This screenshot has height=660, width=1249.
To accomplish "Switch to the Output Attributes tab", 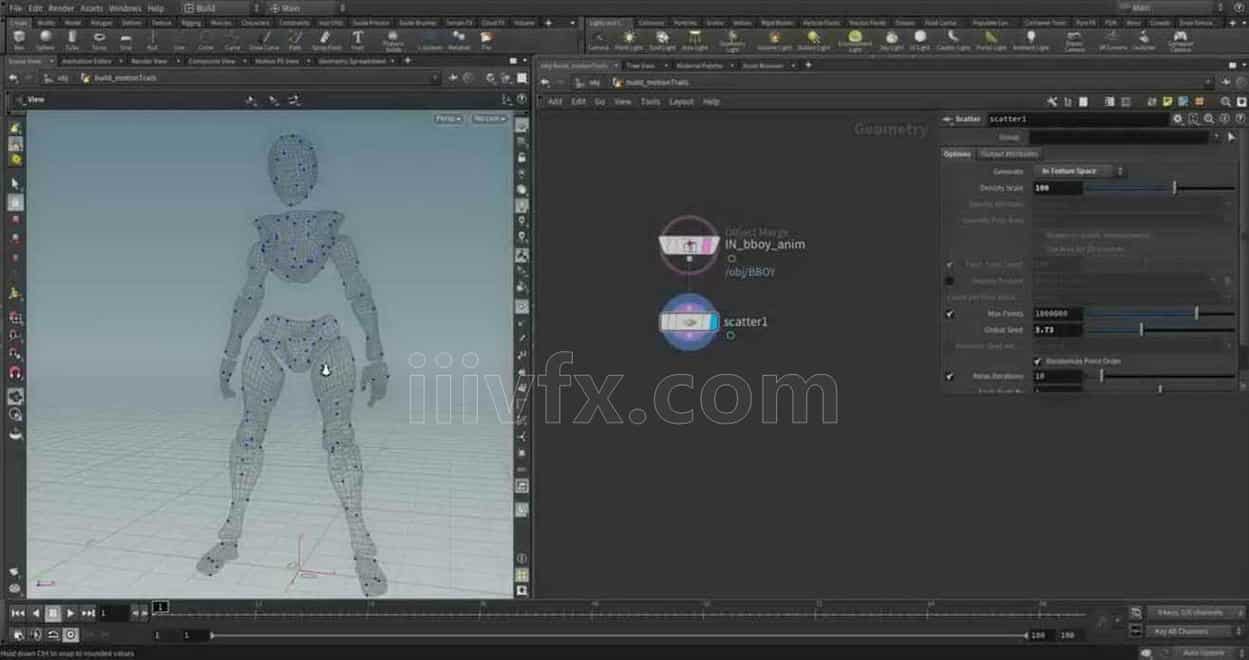I will [x=1008, y=154].
